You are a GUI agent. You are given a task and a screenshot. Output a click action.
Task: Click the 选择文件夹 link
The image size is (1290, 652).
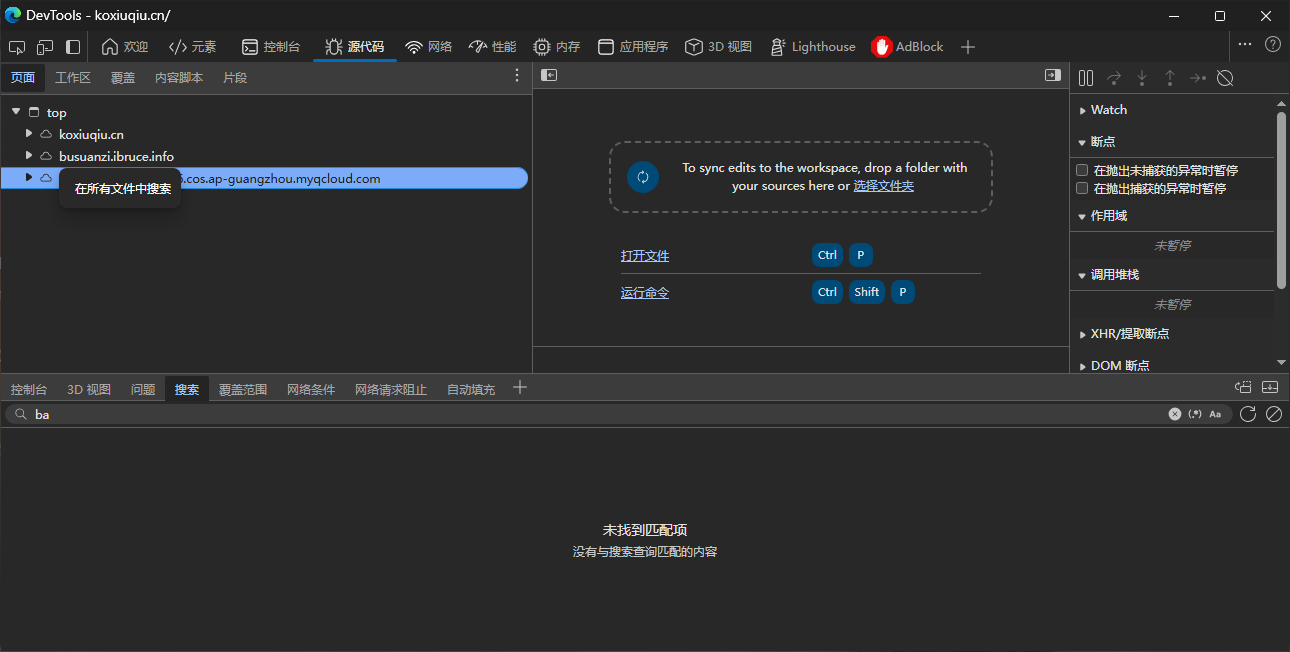tap(883, 186)
